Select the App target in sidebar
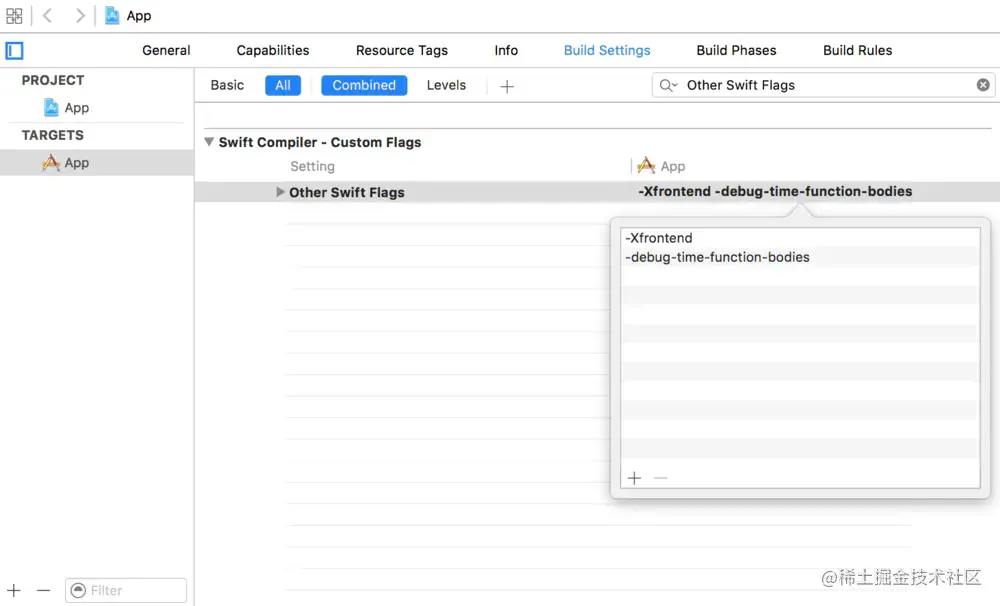This screenshot has width=1000, height=606. point(97,163)
